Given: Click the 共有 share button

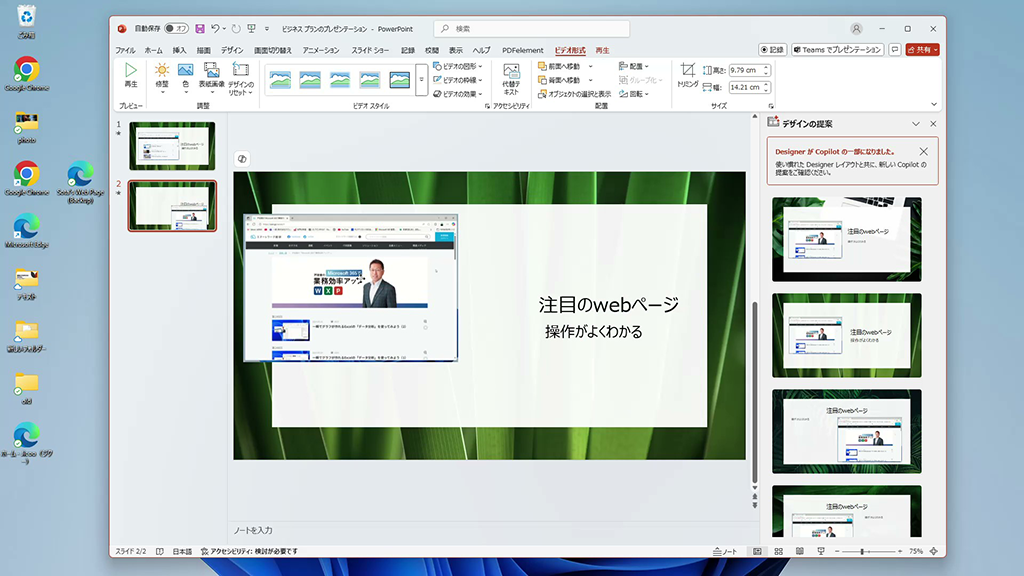Looking at the screenshot, I should (x=922, y=50).
